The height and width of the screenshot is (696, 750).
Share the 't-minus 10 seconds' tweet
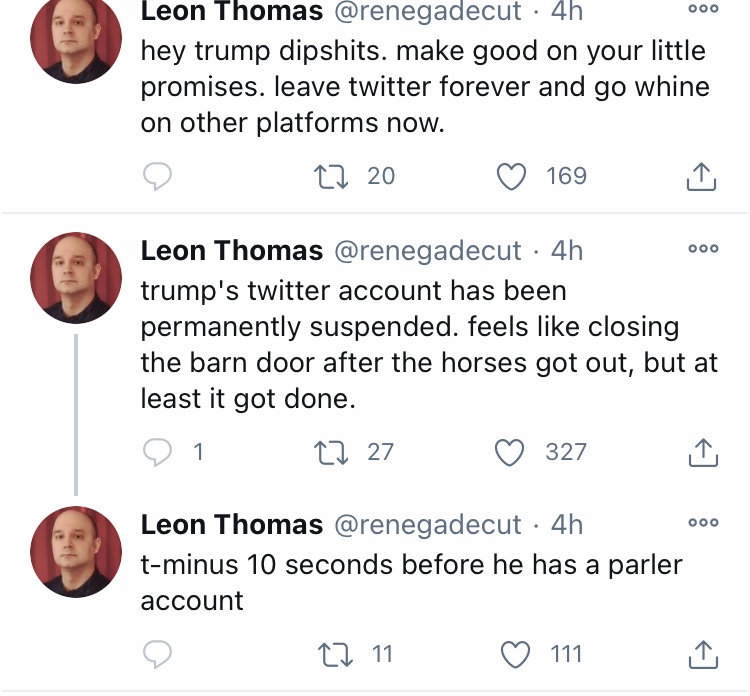[x=703, y=654]
